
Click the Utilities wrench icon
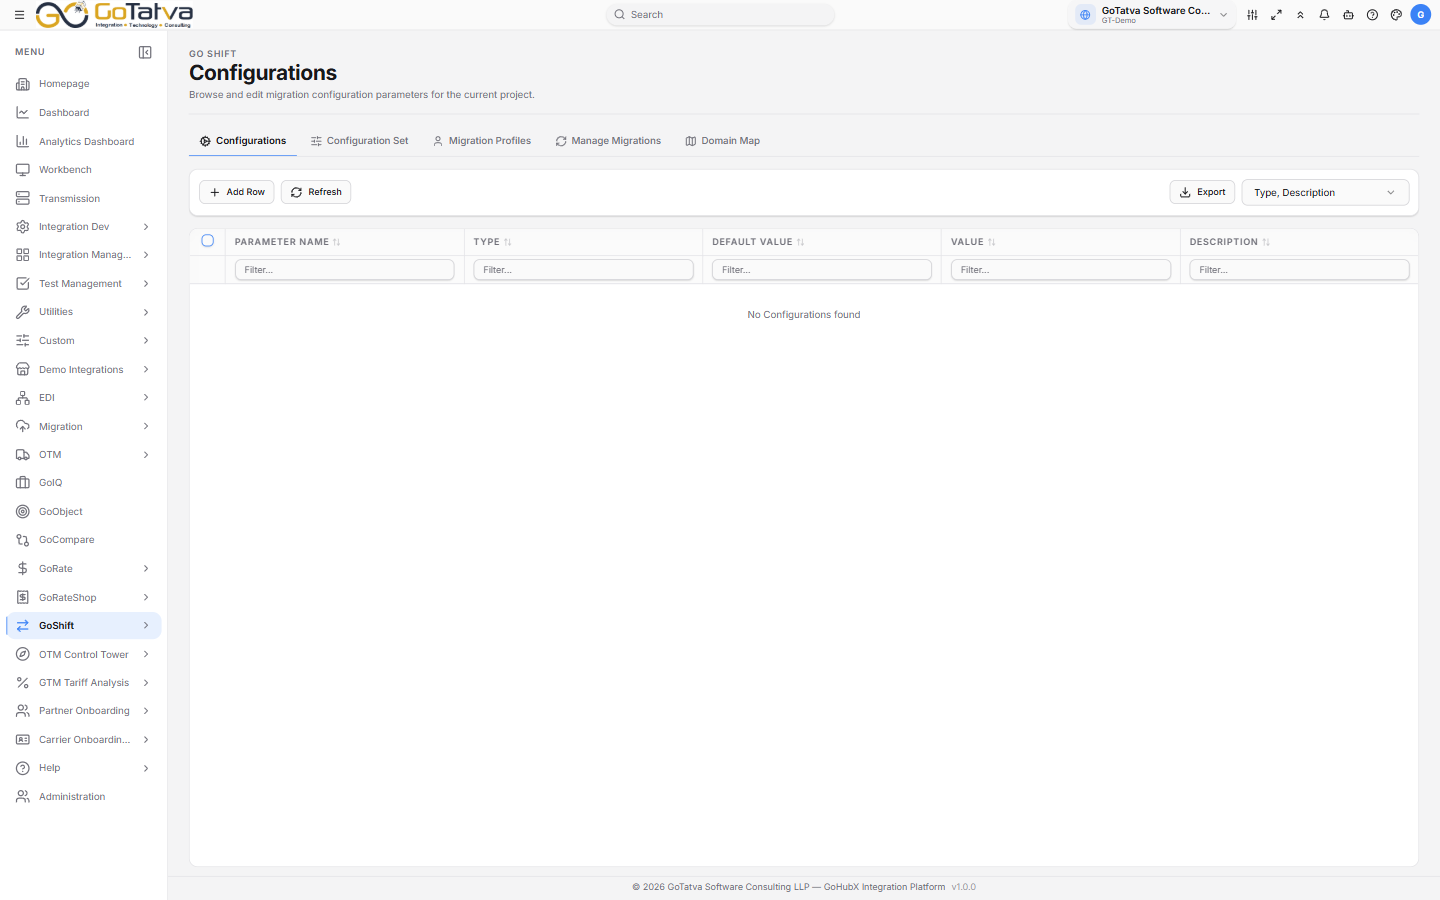point(22,312)
